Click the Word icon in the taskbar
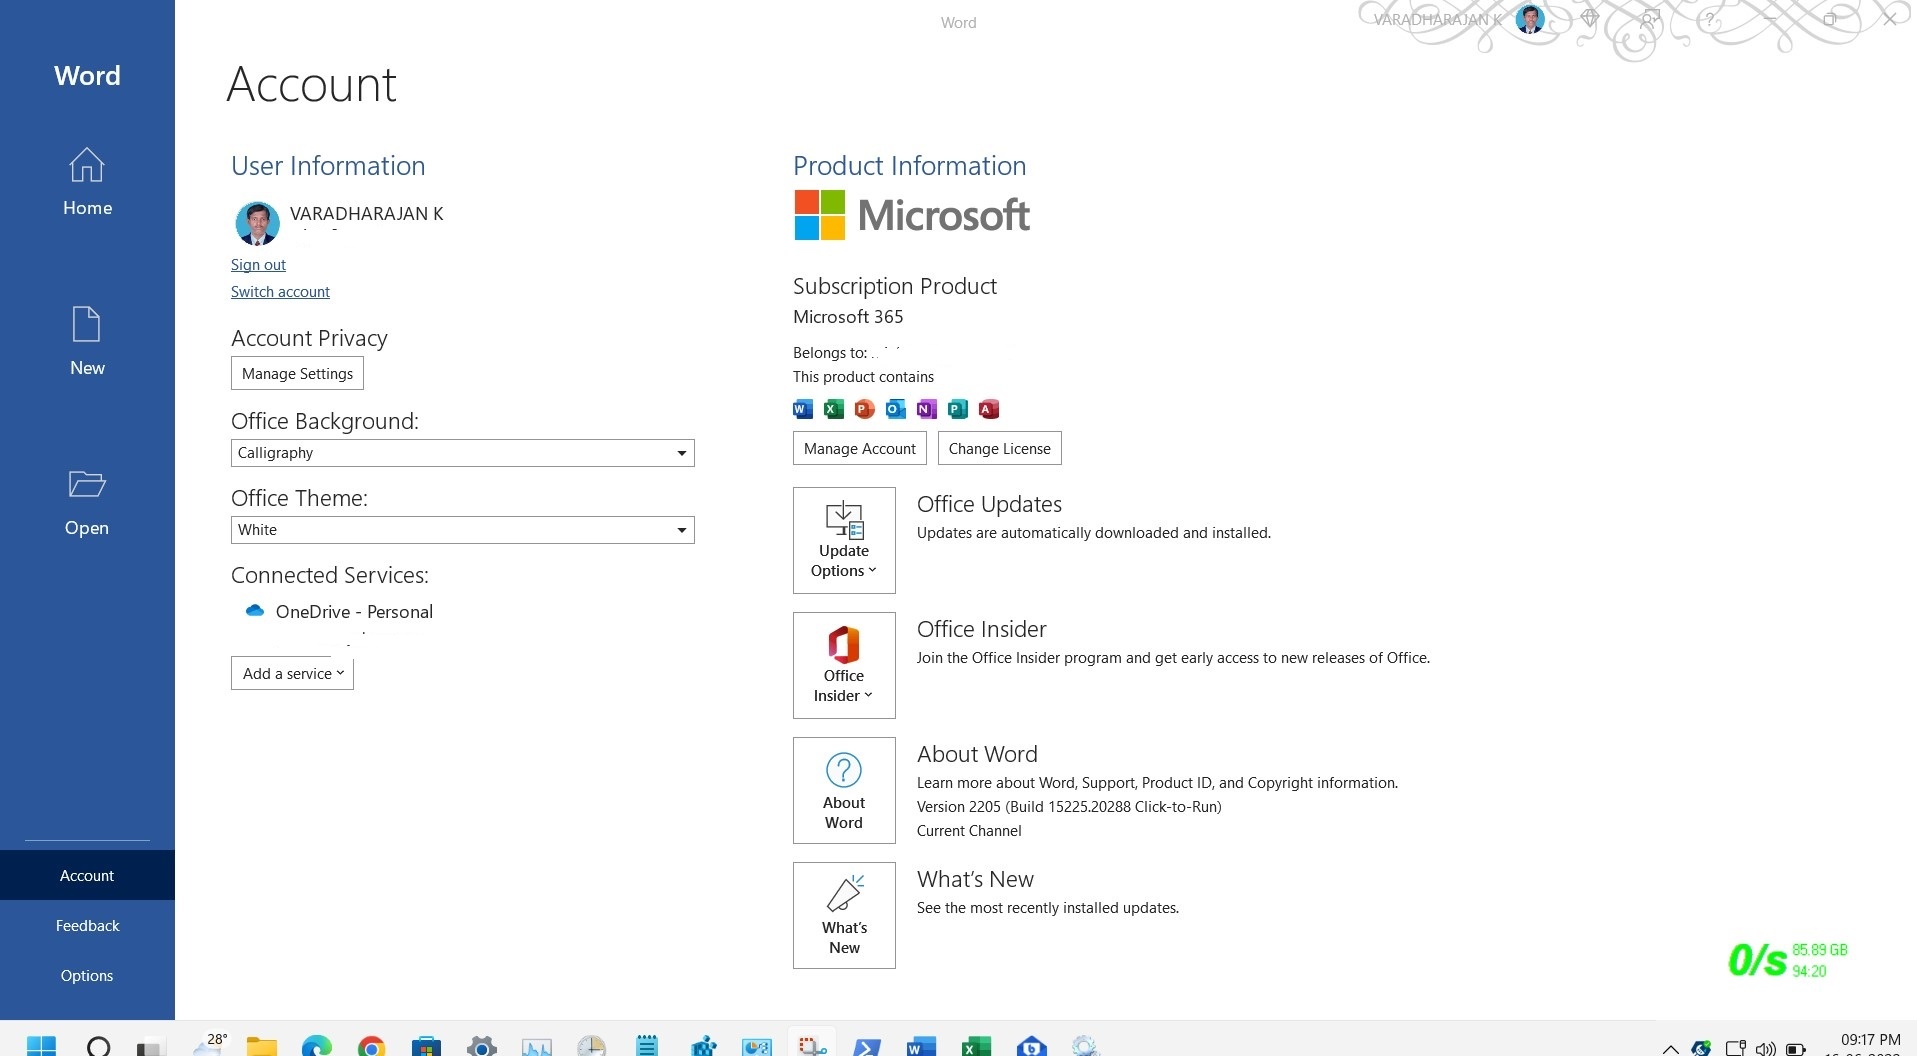The image size is (1917, 1056). (921, 1046)
